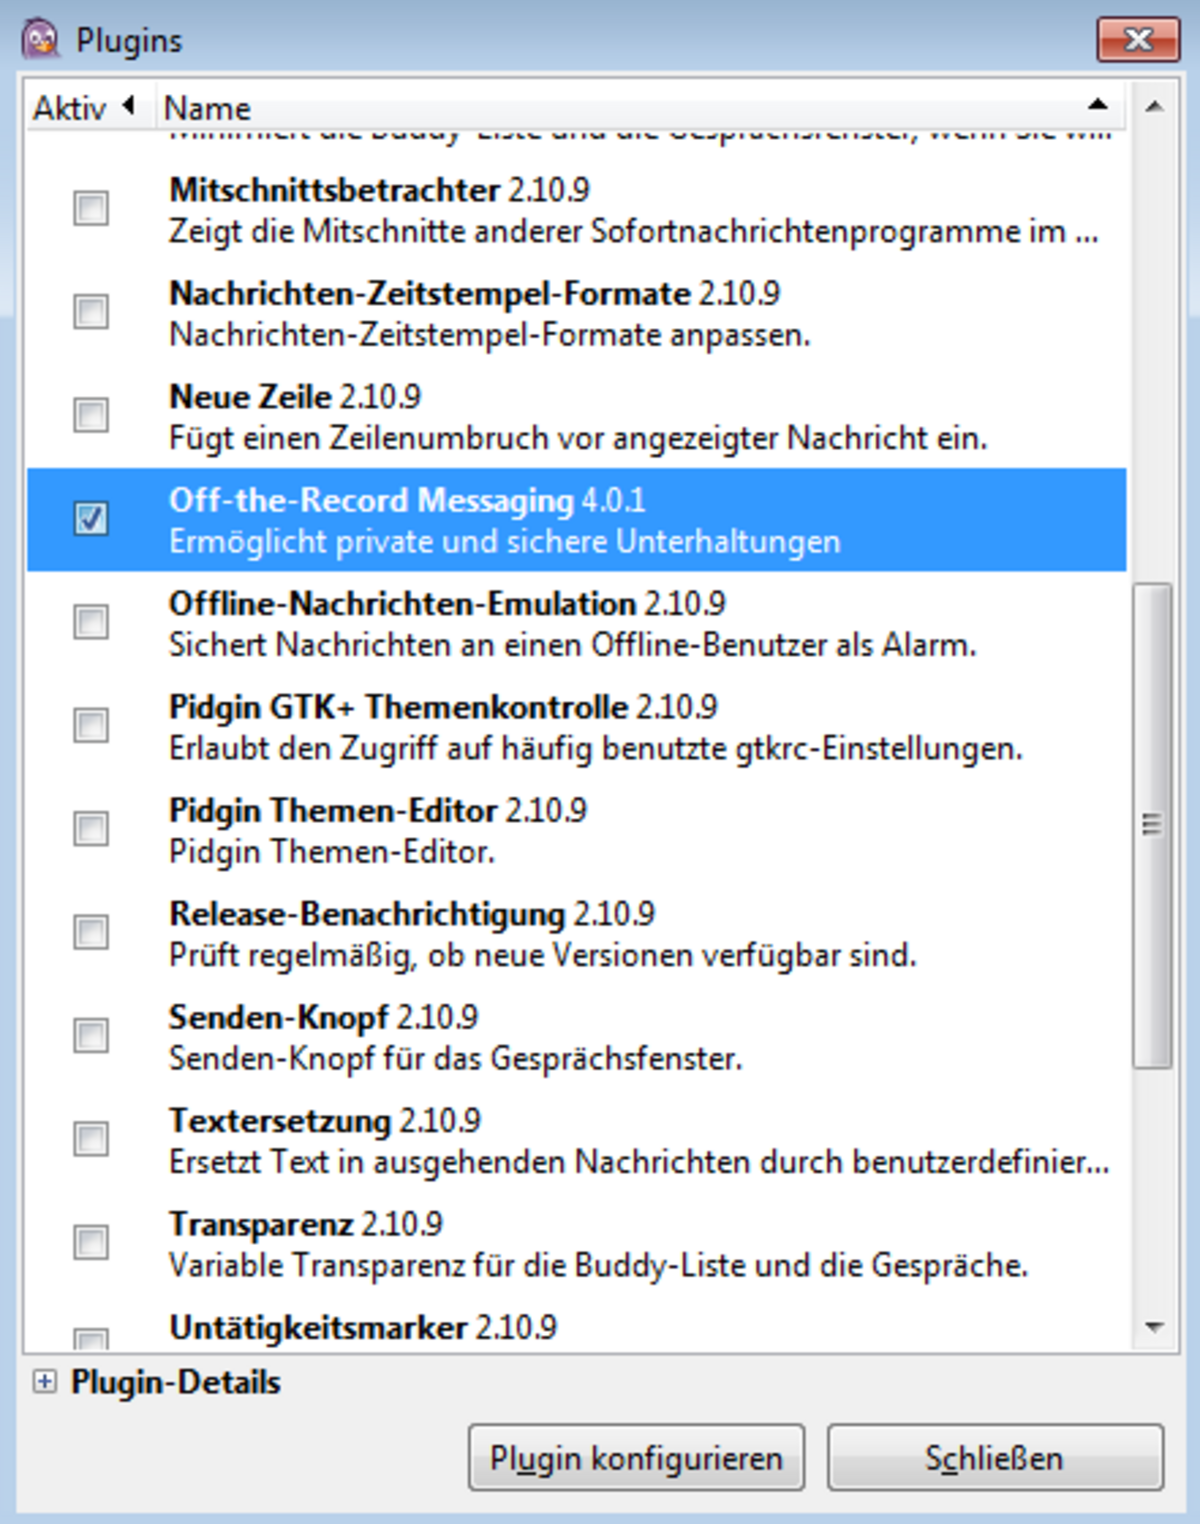
Task: Select the Offline-Nachrichten-Emulation plugin row
Action: click(x=600, y=623)
